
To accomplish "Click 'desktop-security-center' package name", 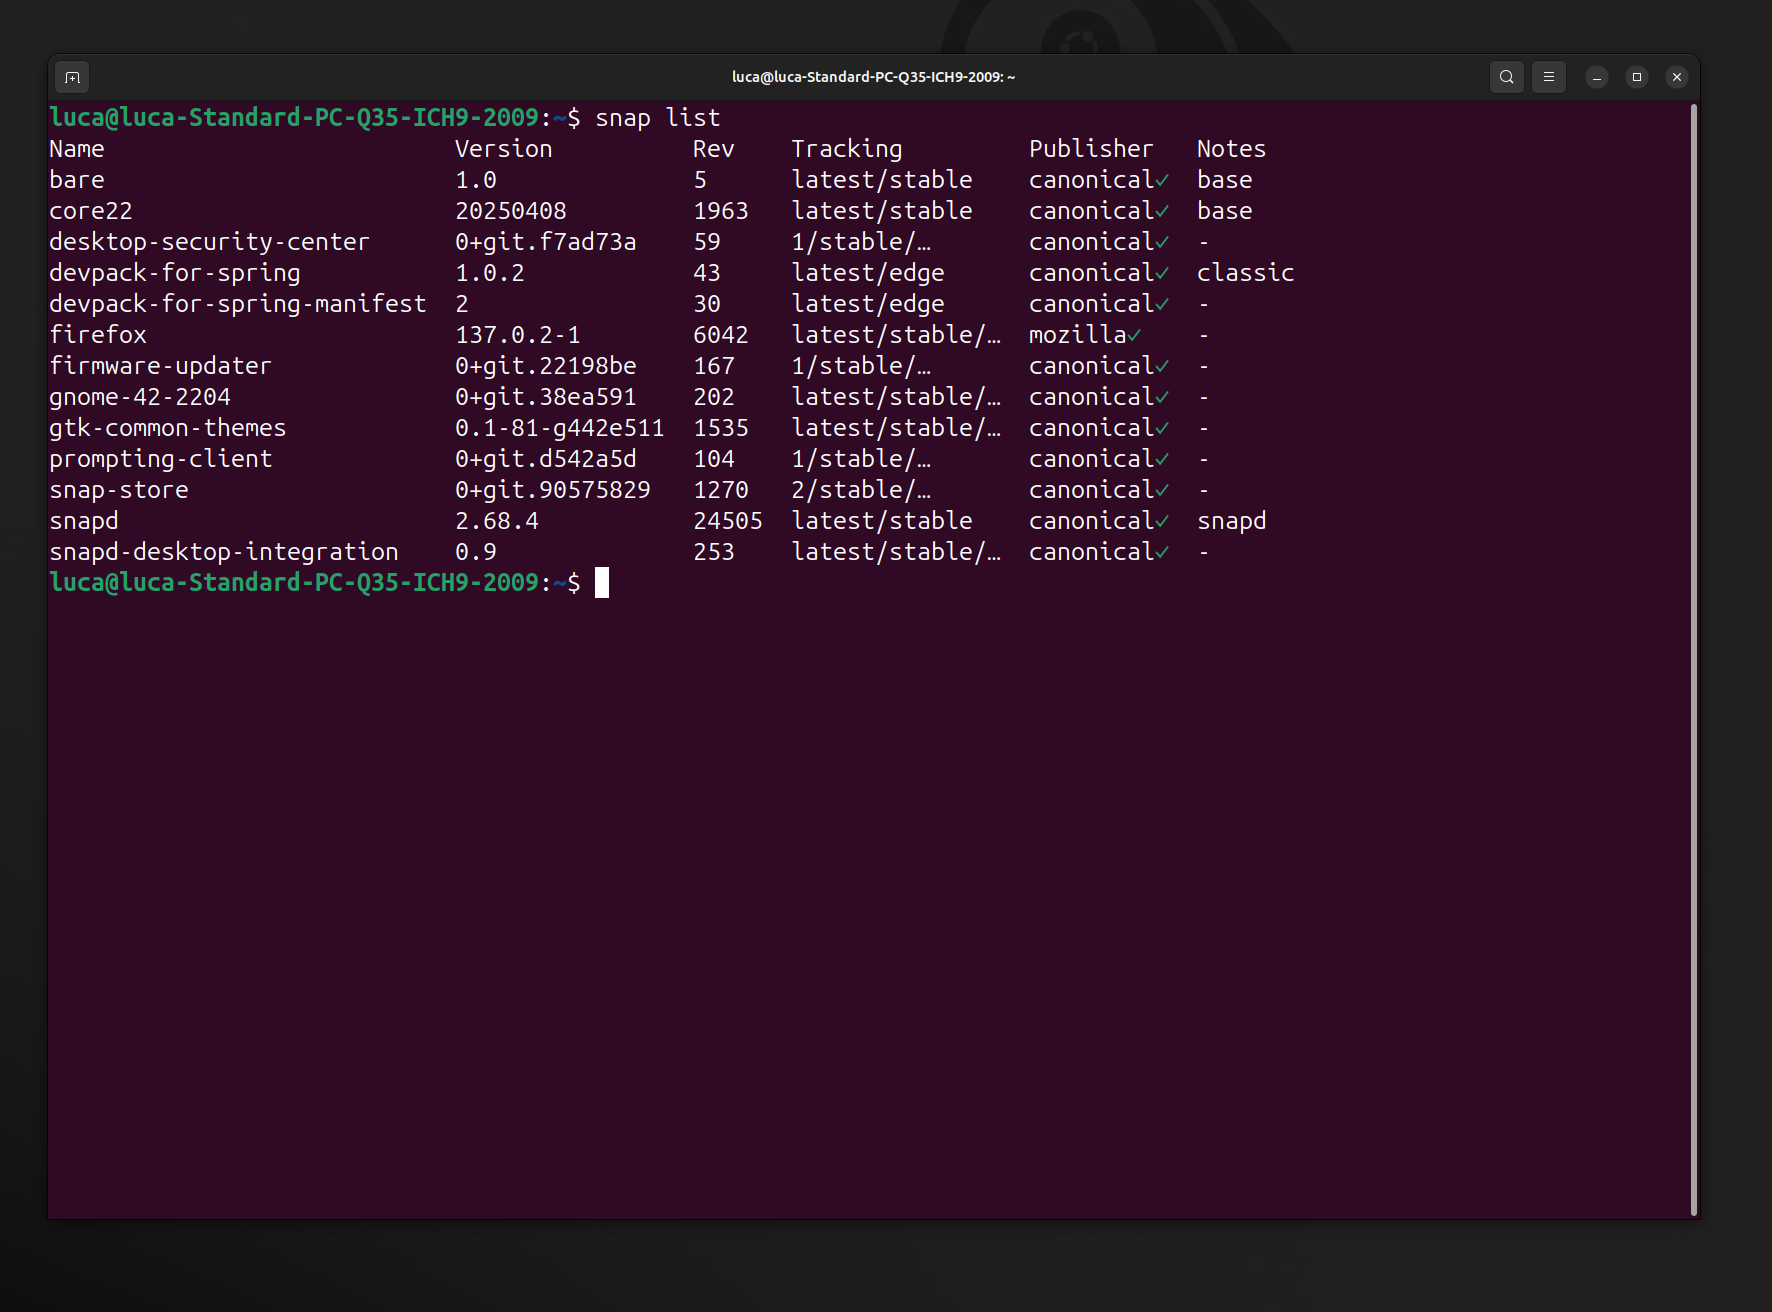I will click(209, 242).
